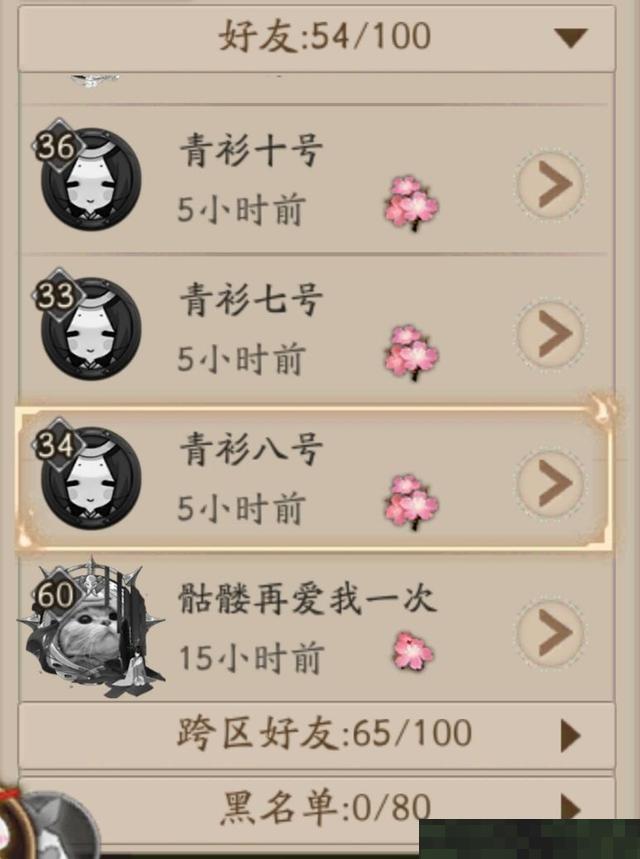
Task: Select the 跨区好友:65/100 header
Action: point(317,735)
